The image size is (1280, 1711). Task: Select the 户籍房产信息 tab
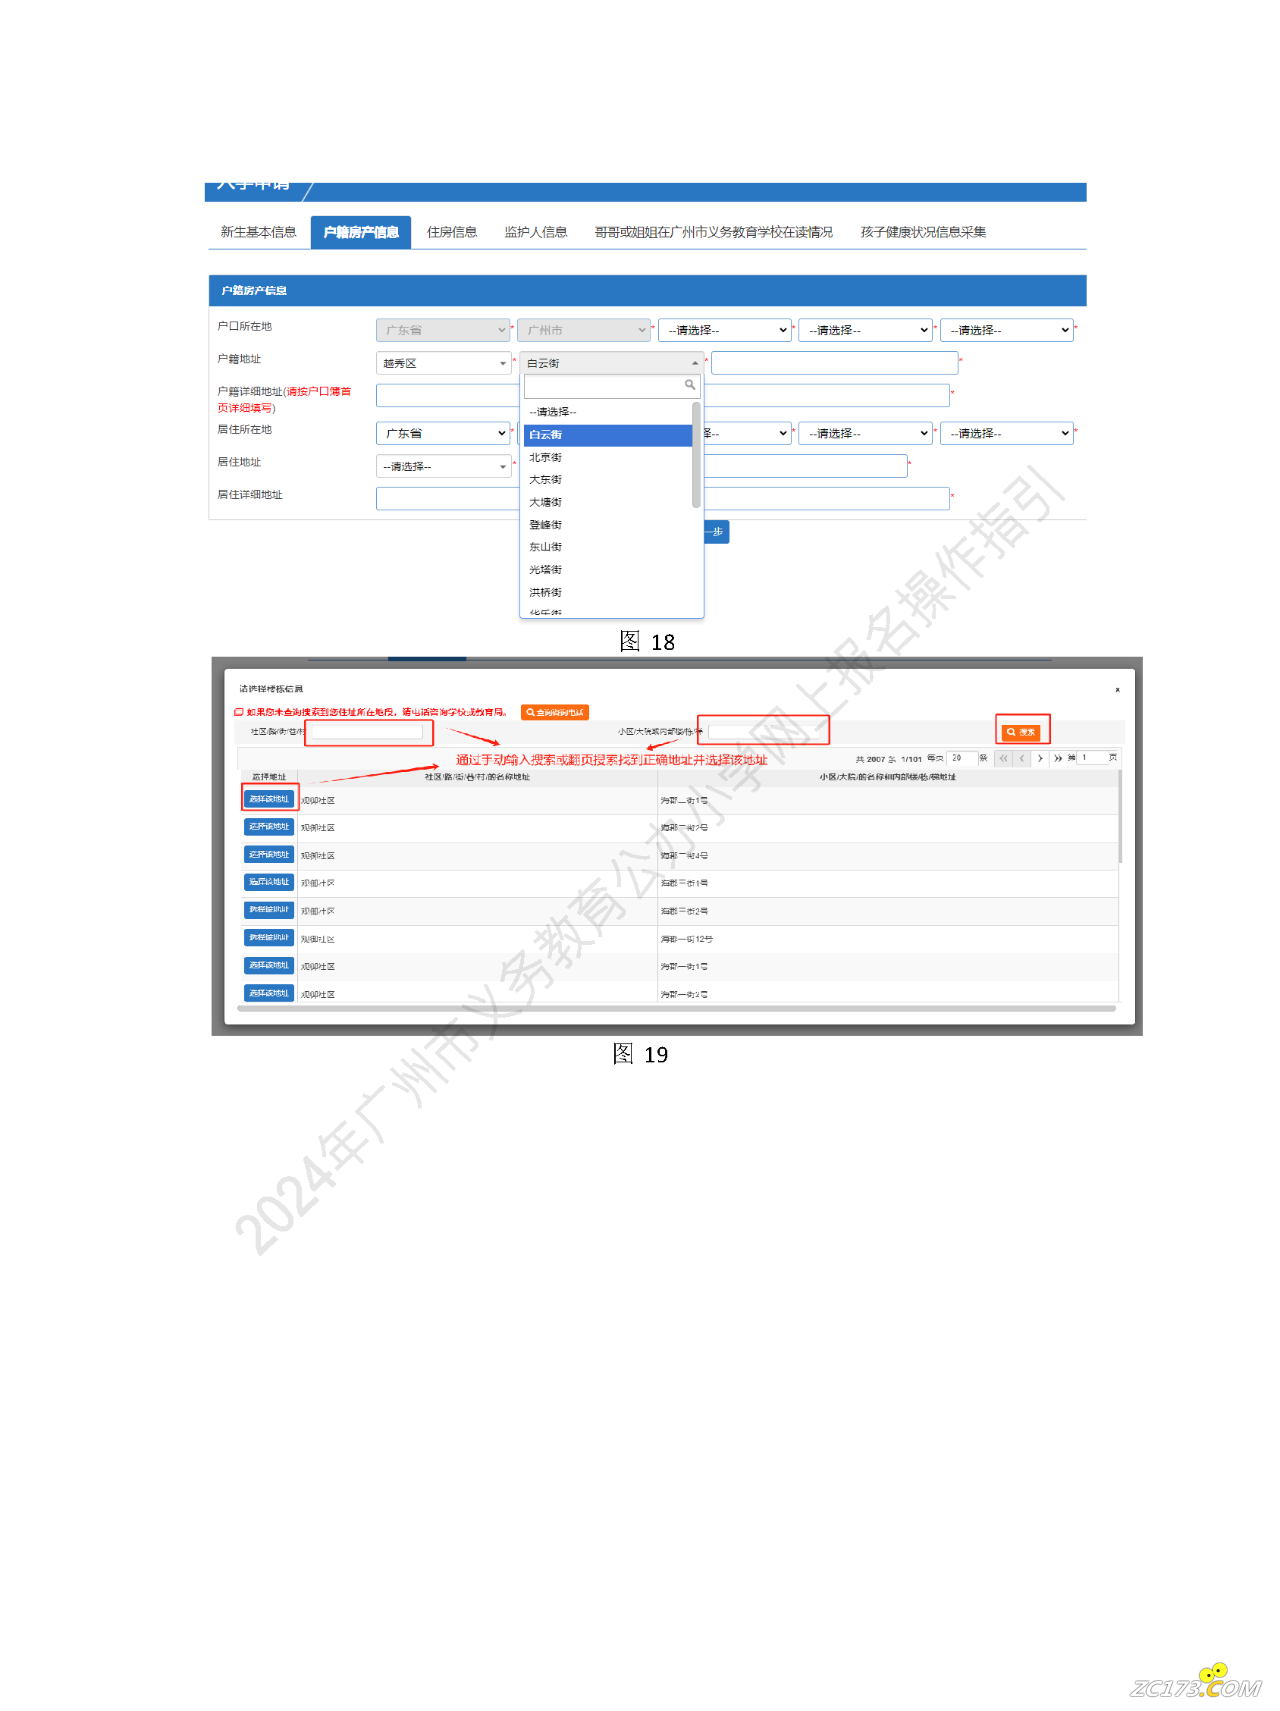pyautogui.click(x=361, y=232)
